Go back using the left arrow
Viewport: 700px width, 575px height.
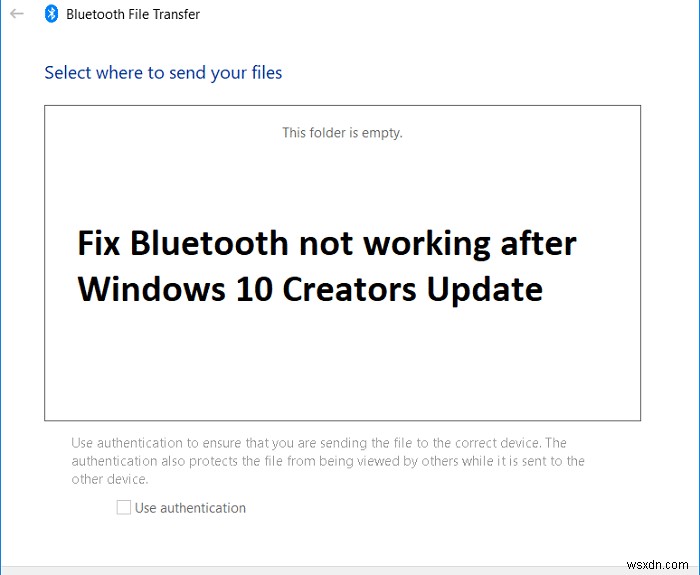pyautogui.click(x=17, y=14)
